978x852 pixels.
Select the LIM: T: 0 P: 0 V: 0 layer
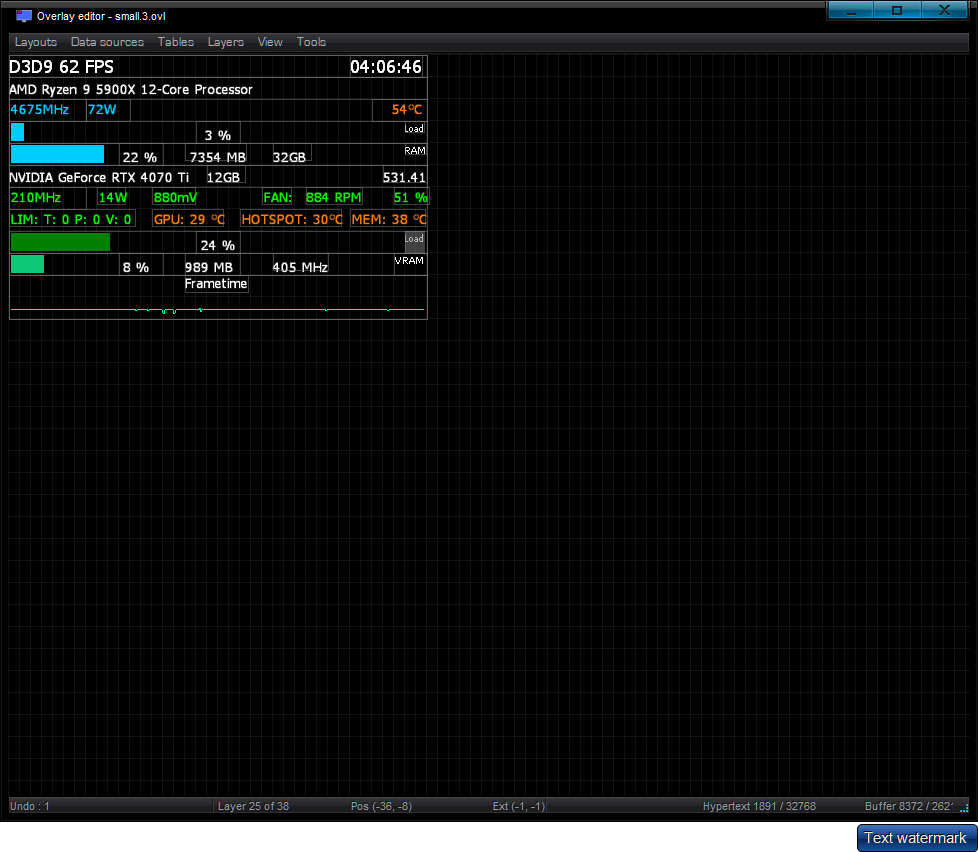[x=72, y=220]
